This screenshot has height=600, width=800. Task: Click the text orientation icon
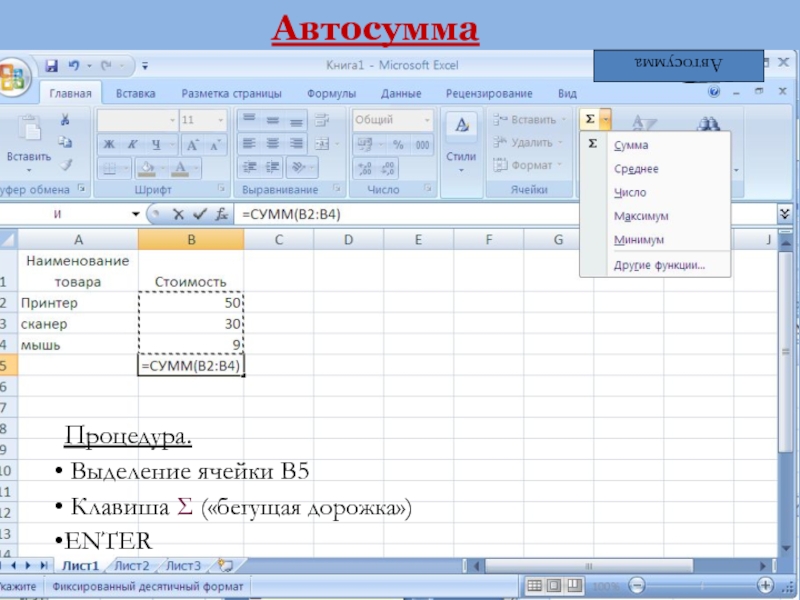tap(299, 167)
